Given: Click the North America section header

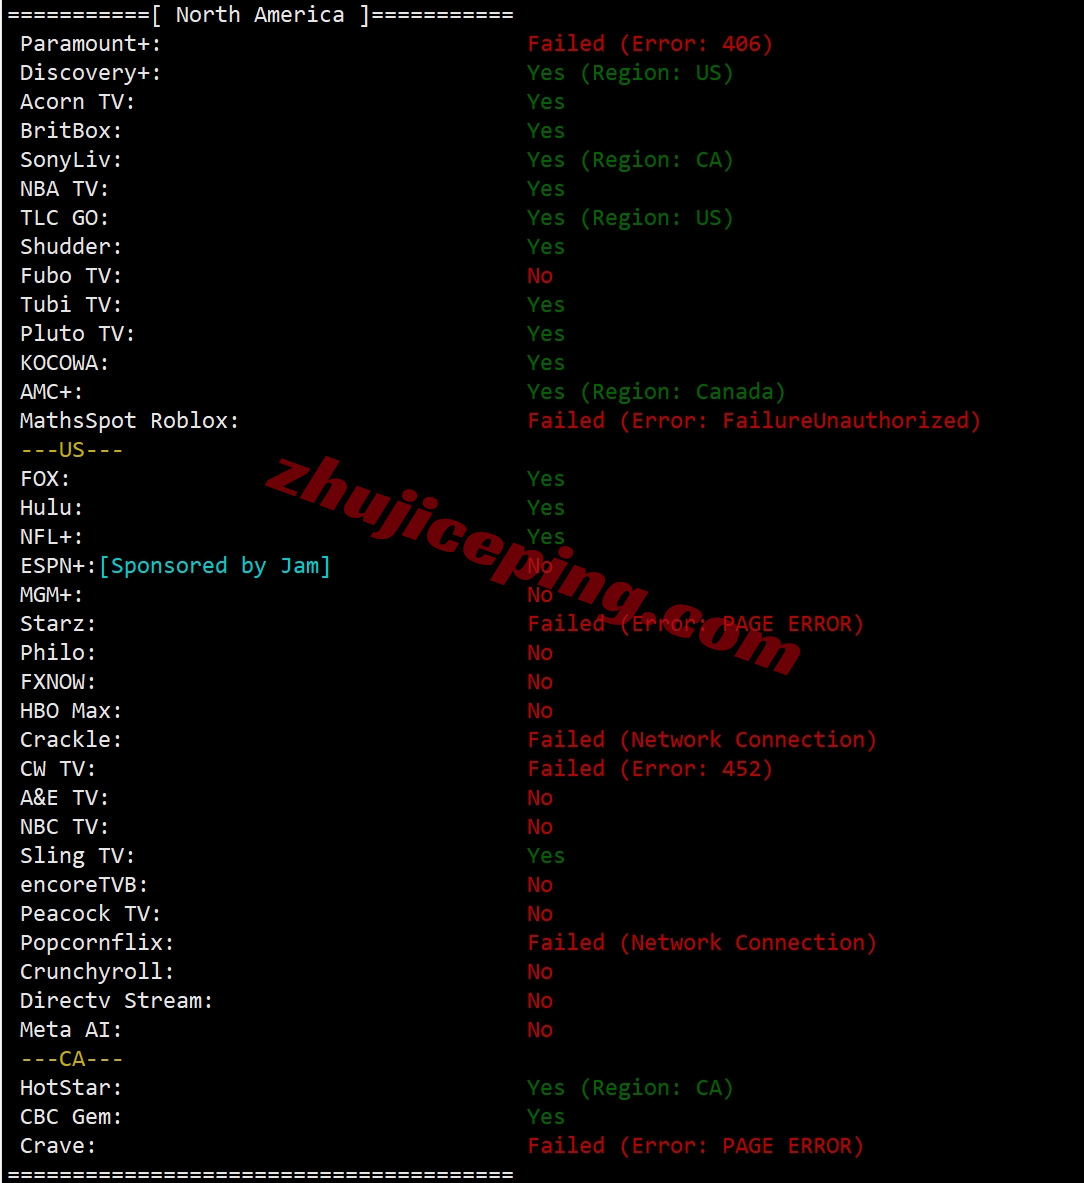Looking at the screenshot, I should click(260, 15).
